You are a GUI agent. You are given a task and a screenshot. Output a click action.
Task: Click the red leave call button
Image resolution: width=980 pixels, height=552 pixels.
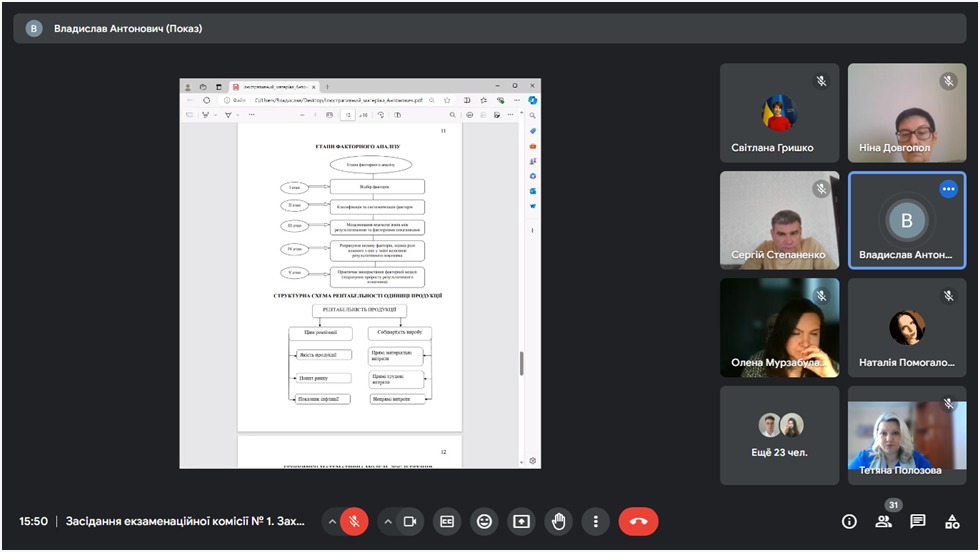pos(638,521)
